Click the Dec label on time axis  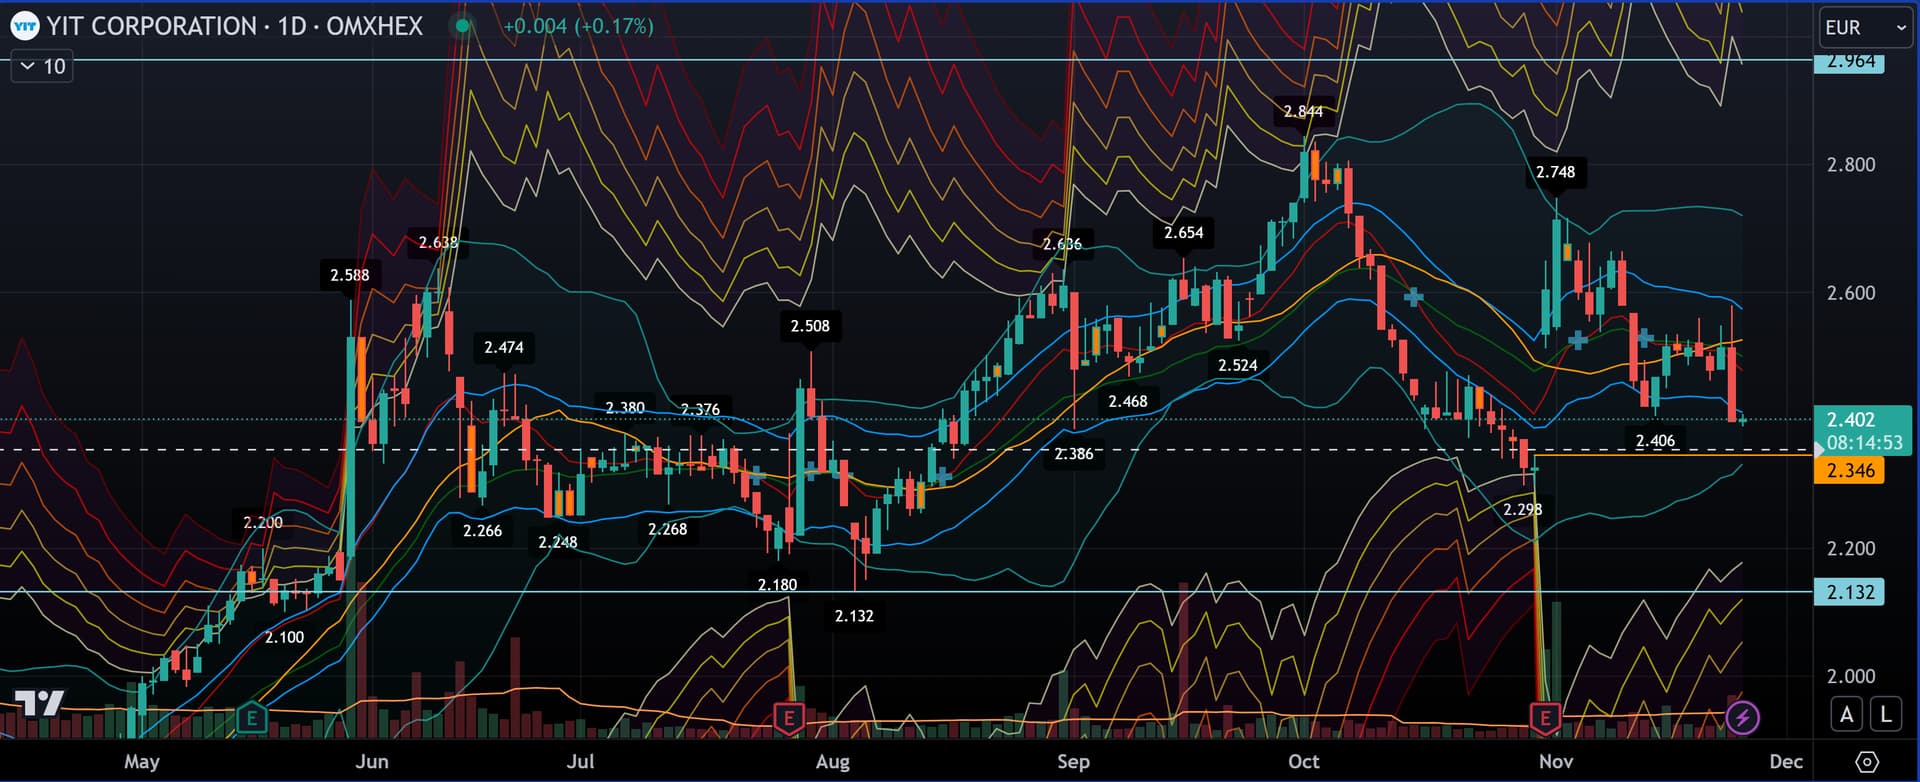point(1786,762)
